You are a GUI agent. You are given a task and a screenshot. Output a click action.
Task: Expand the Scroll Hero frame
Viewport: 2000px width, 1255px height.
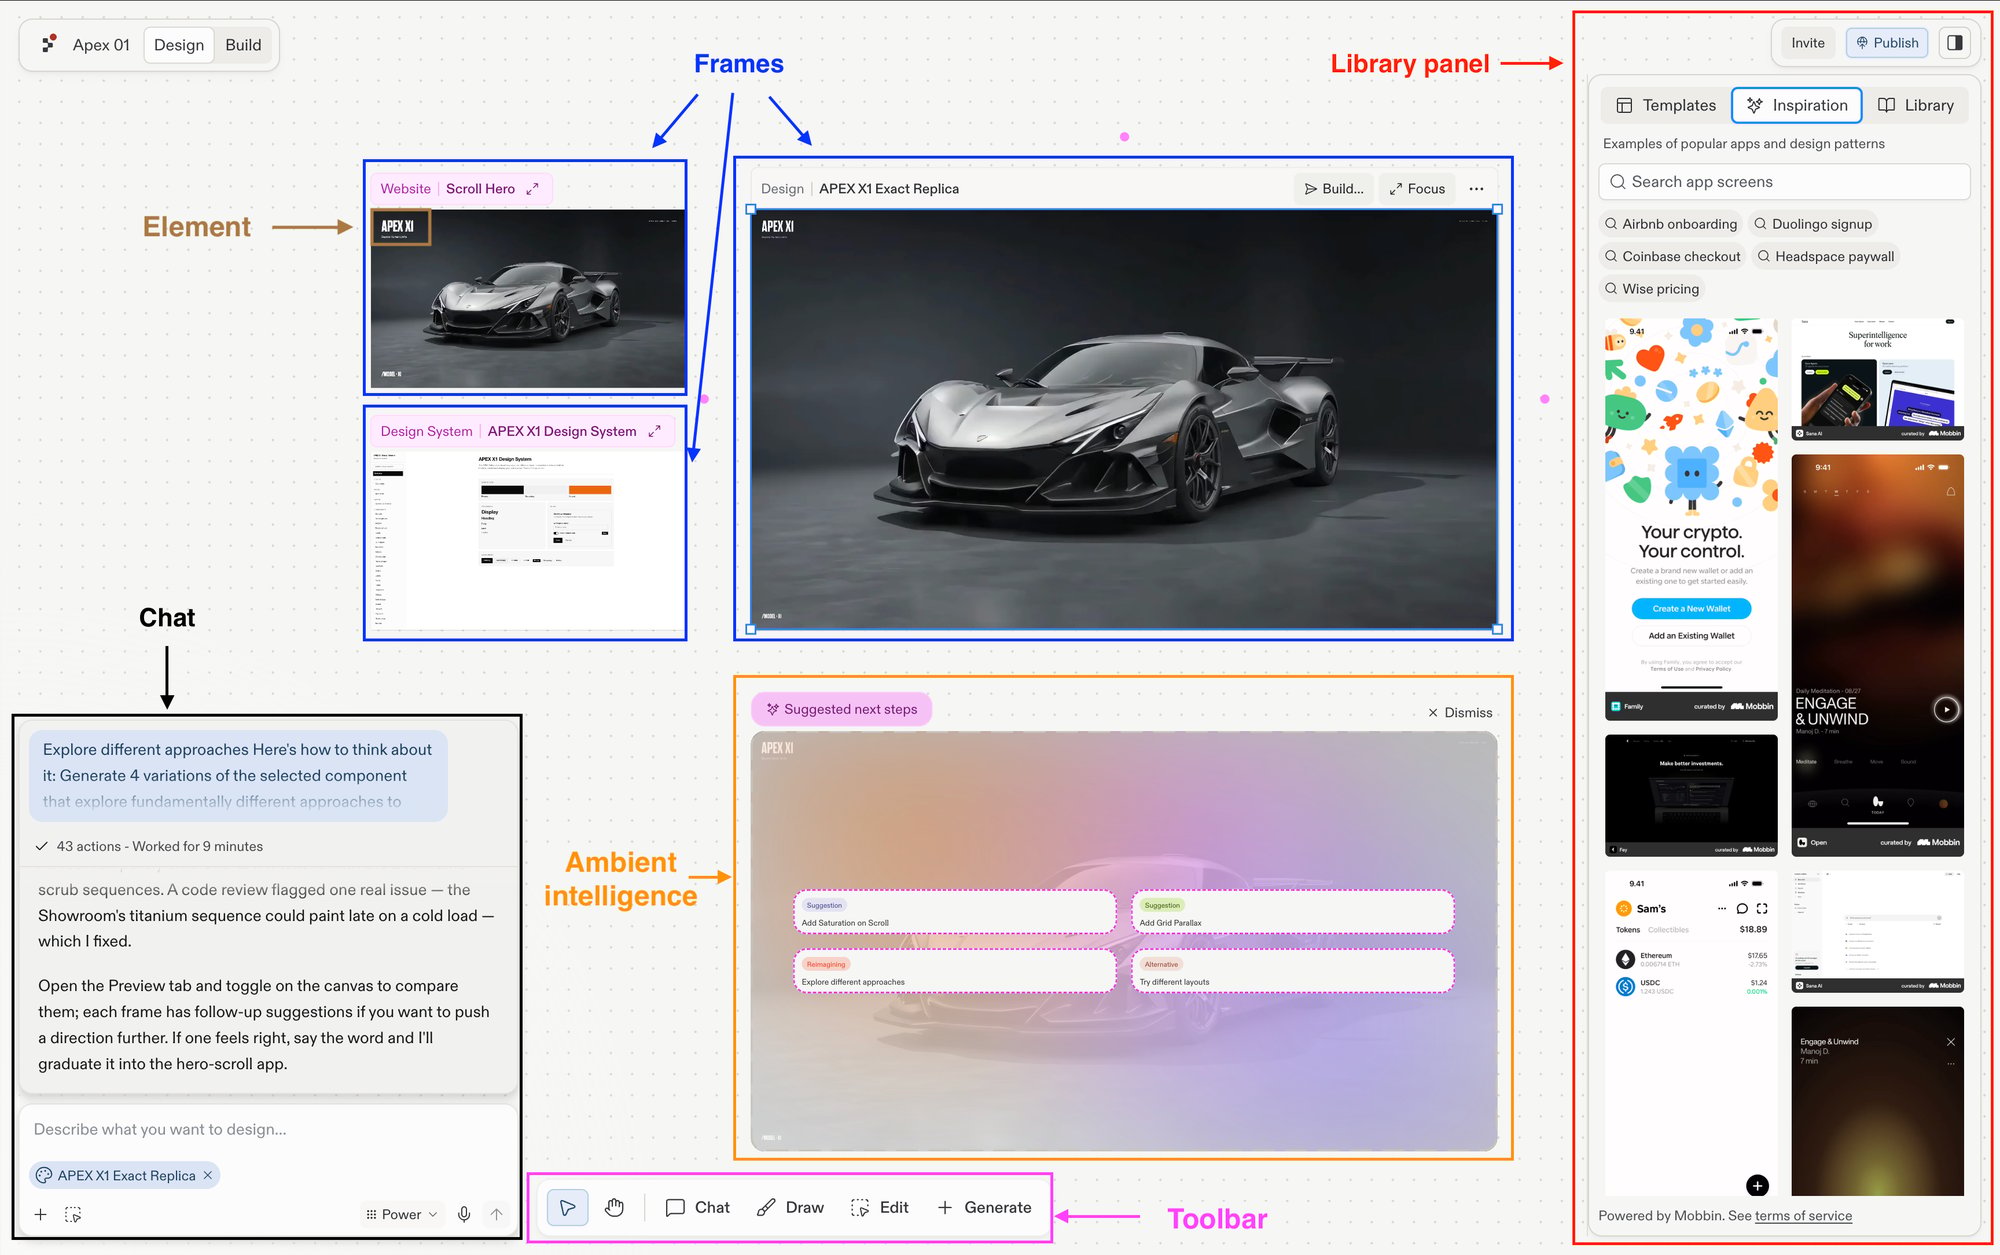coord(532,189)
